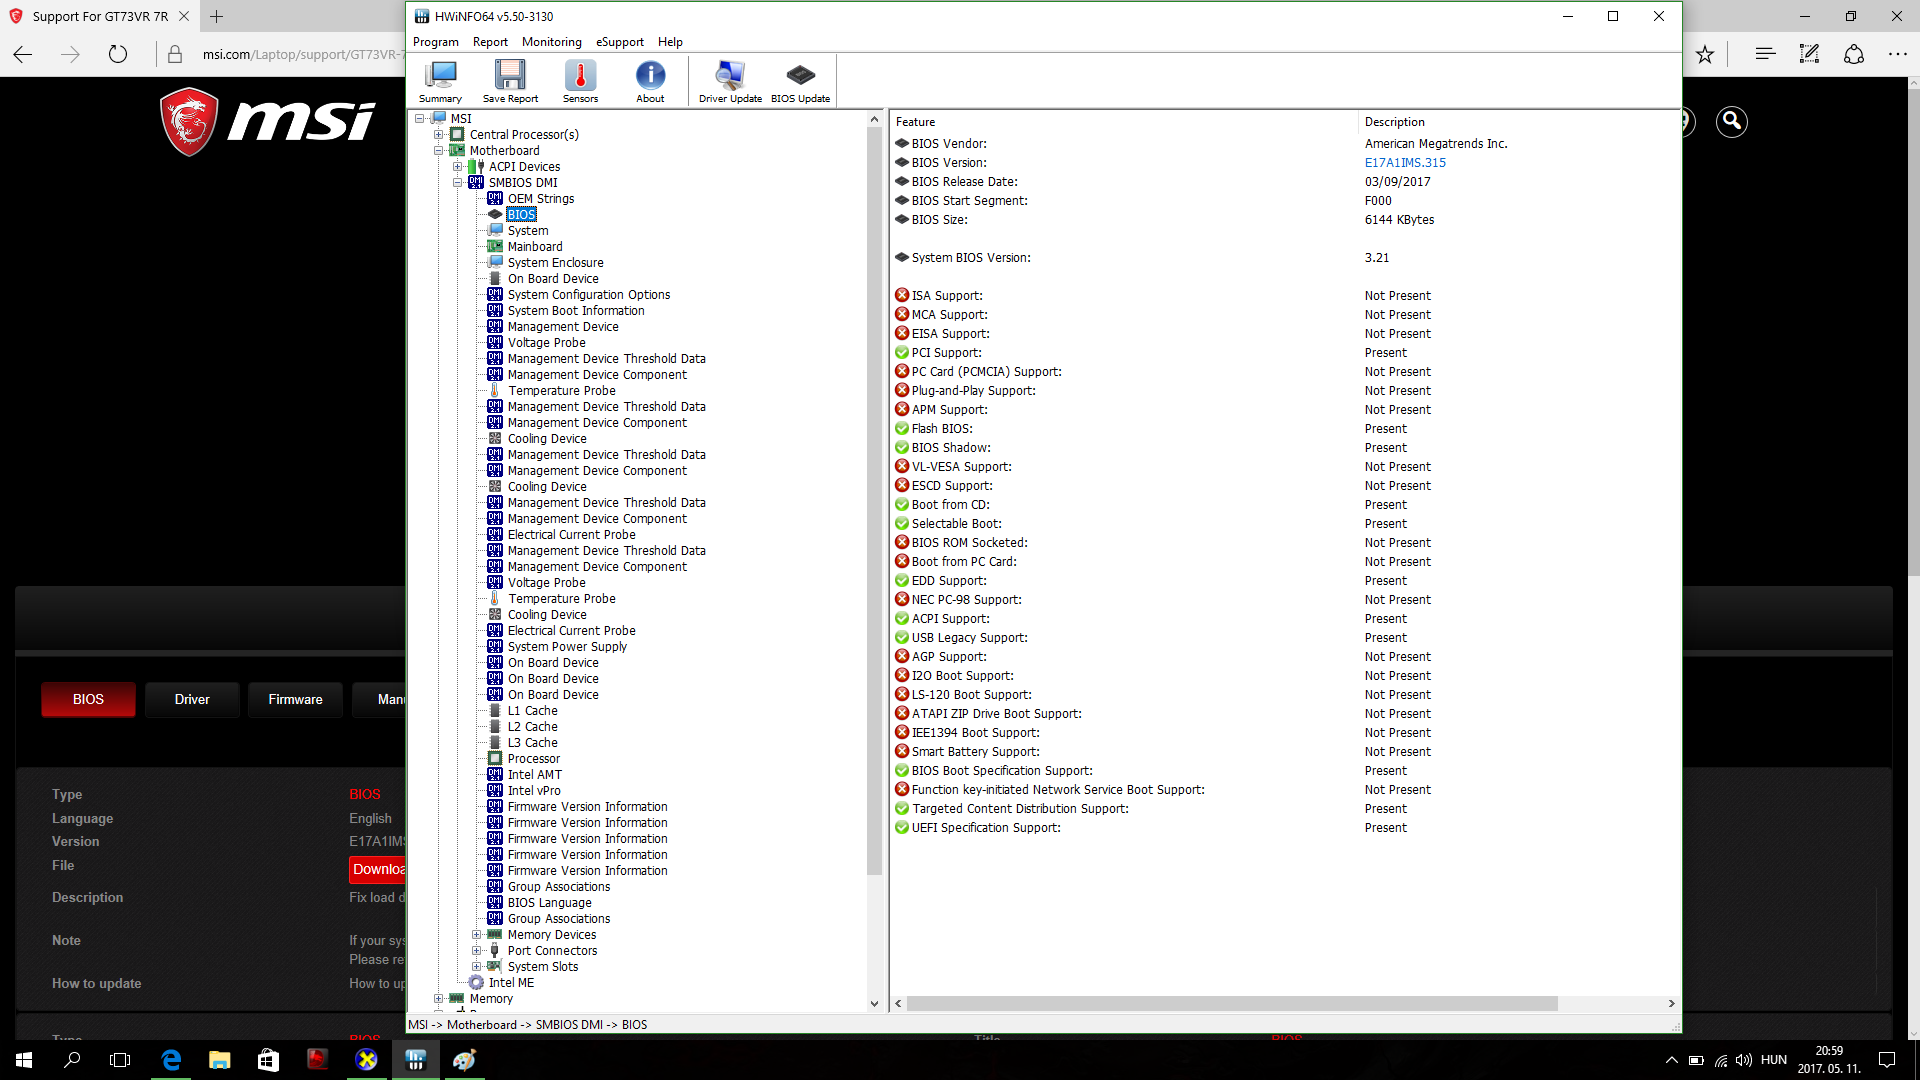Select Intel ME tree item
The width and height of the screenshot is (1920, 1080).
[511, 983]
